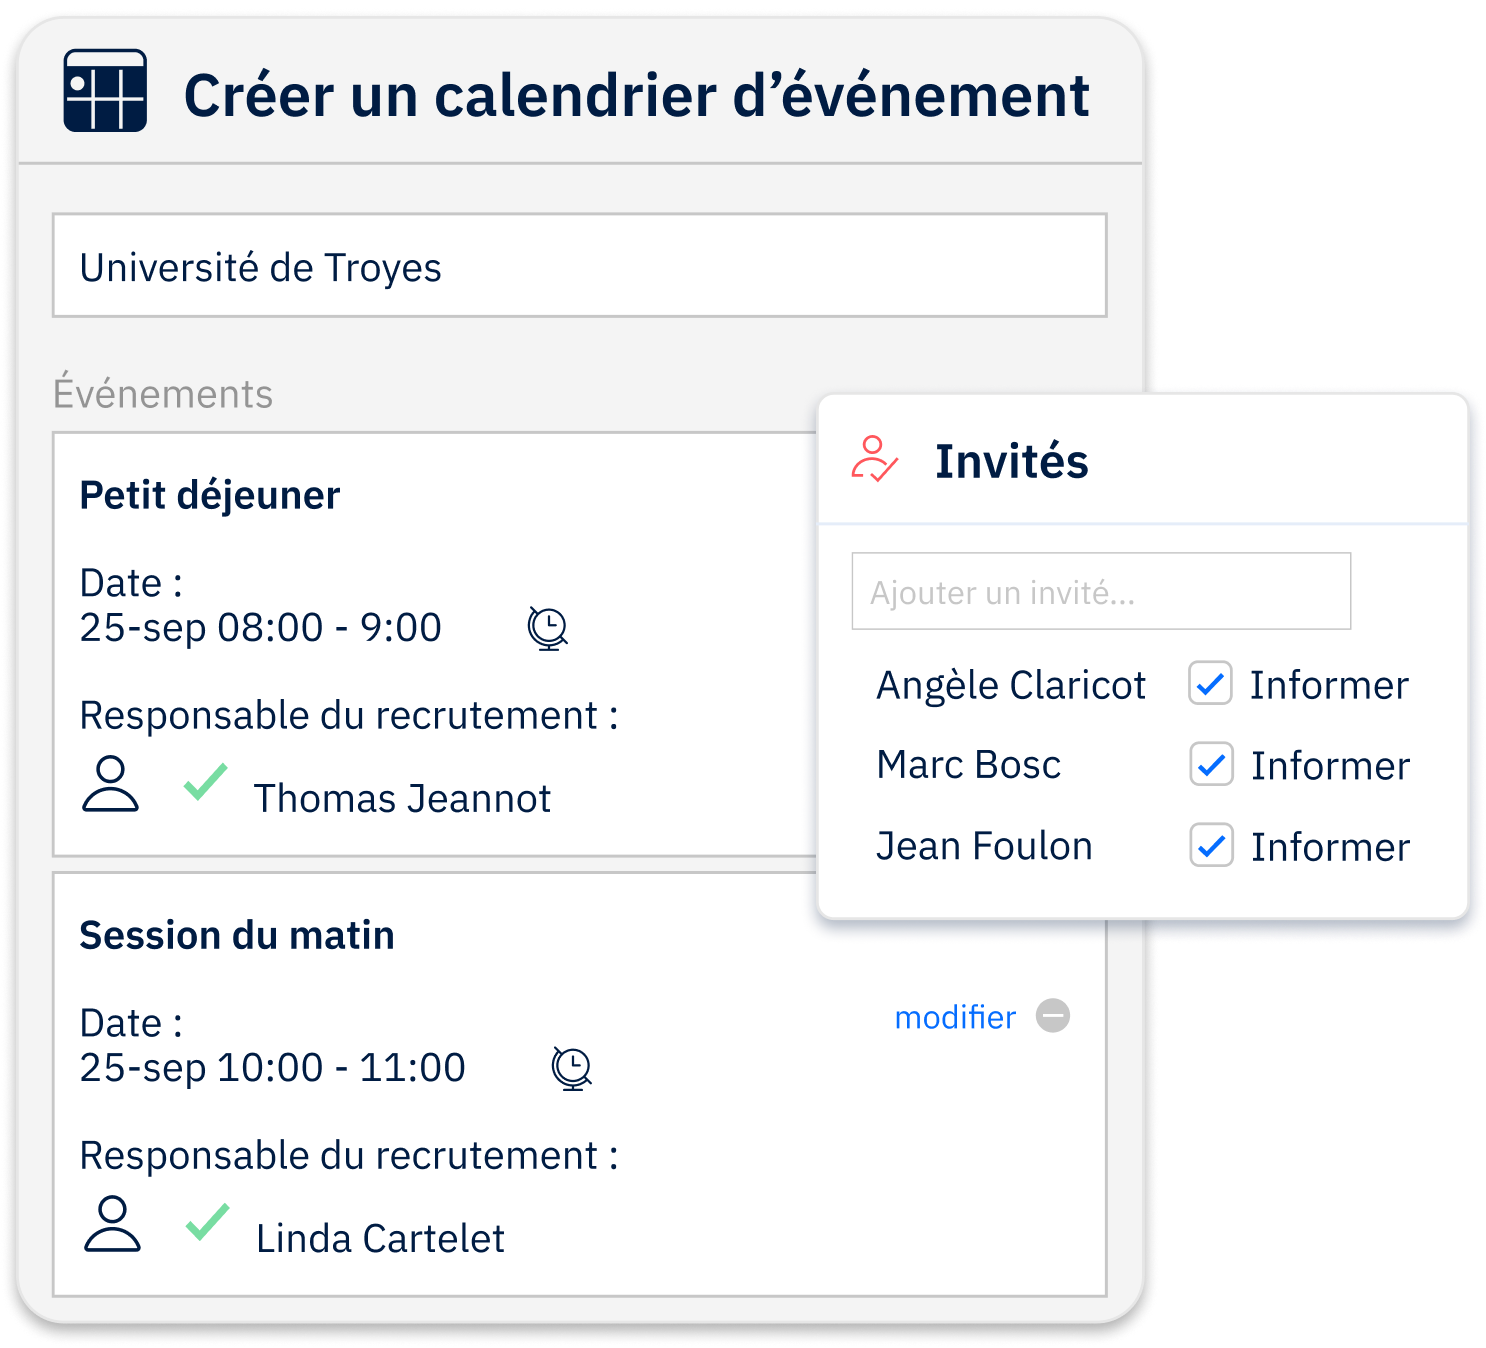Click person icon next to Thomas Jeannot
This screenshot has height=1348, width=1486.
[110, 784]
